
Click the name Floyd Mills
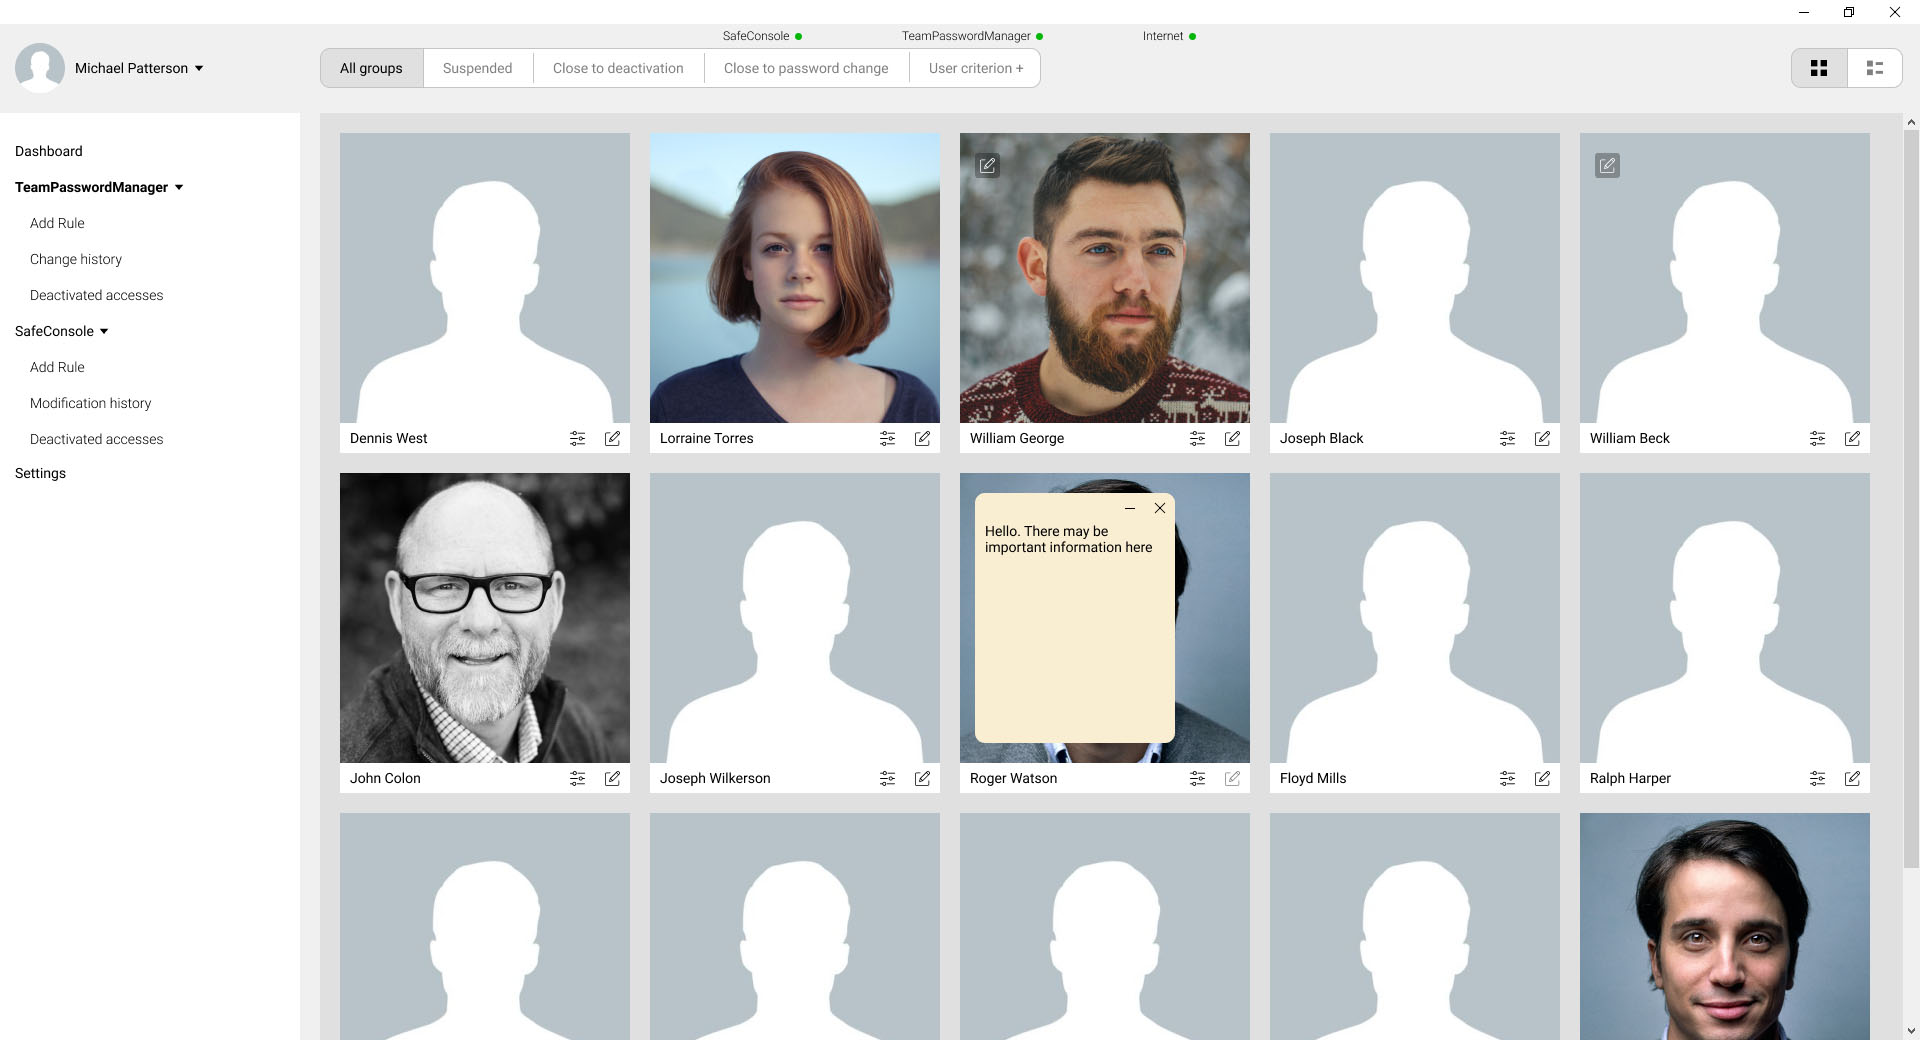pyautogui.click(x=1313, y=778)
